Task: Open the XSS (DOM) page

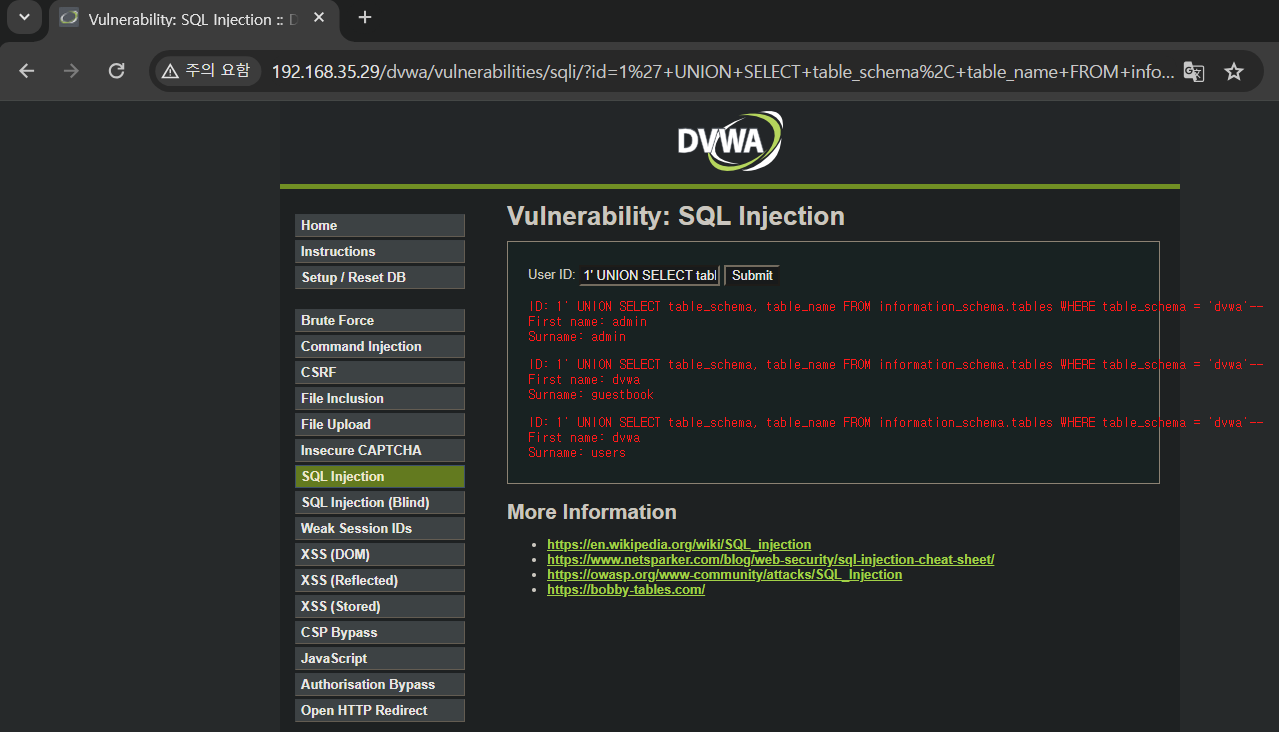Action: 380,554
